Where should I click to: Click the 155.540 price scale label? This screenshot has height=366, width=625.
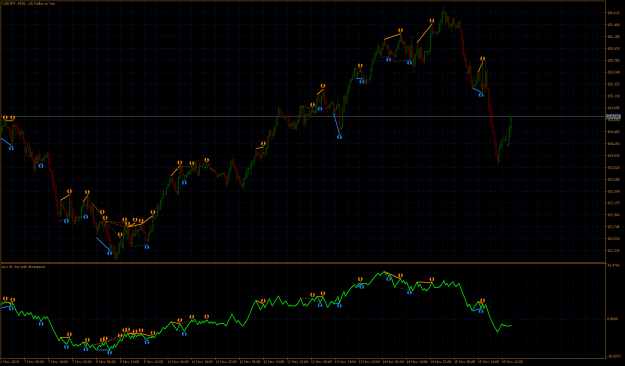click(613, 72)
